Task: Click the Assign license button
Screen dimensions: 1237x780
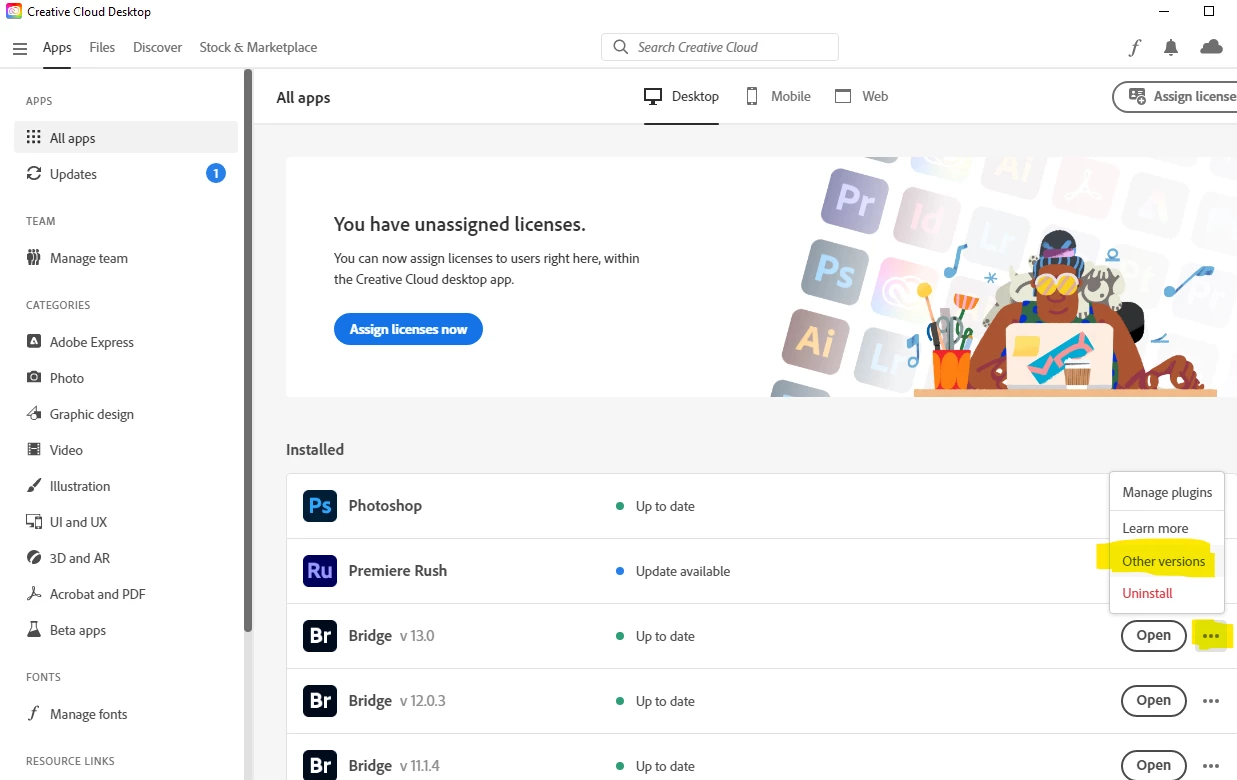Action: tap(1176, 96)
